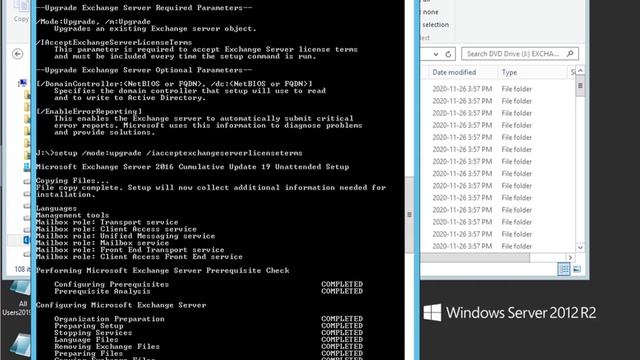The height and width of the screenshot is (360, 640).
Task: Click the horizontal scrollbar right arrow
Action: click(570, 258)
